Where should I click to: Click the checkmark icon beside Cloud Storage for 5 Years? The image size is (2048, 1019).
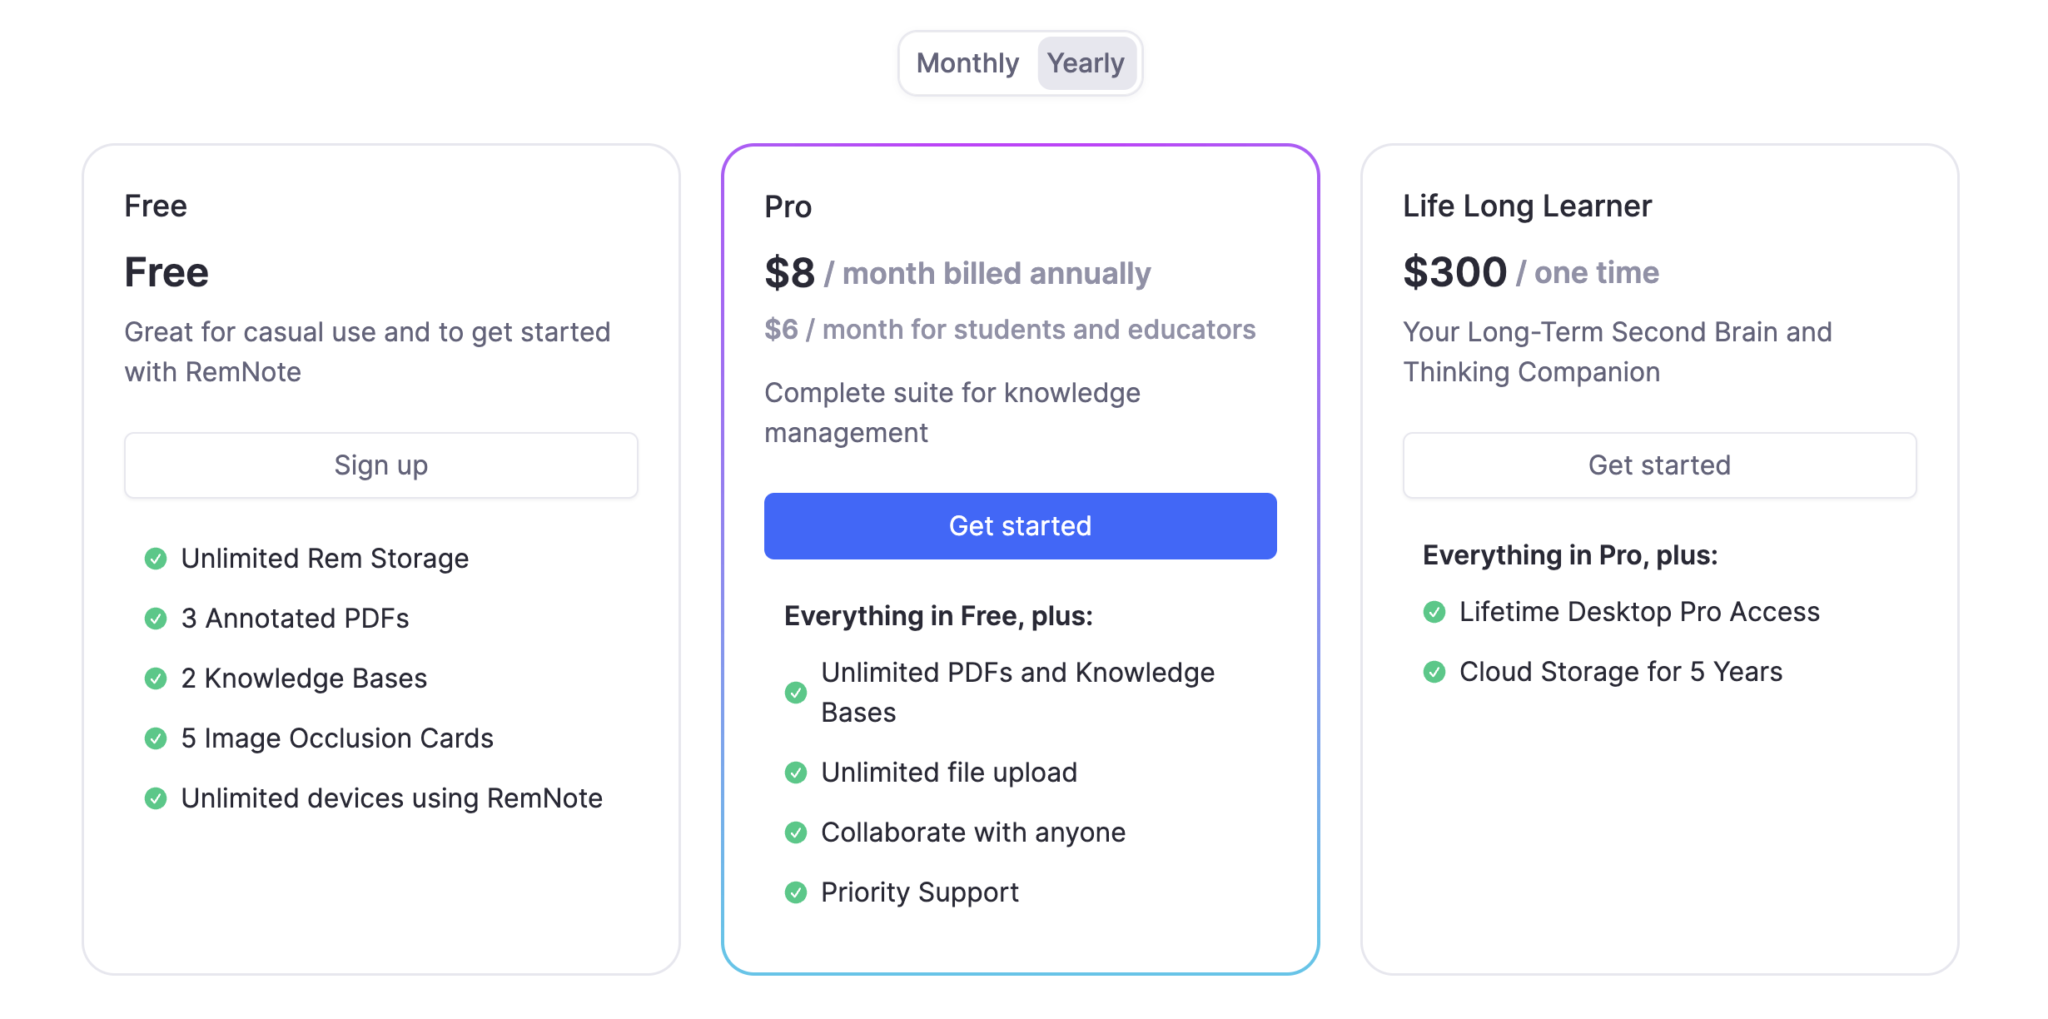pyautogui.click(x=1435, y=671)
